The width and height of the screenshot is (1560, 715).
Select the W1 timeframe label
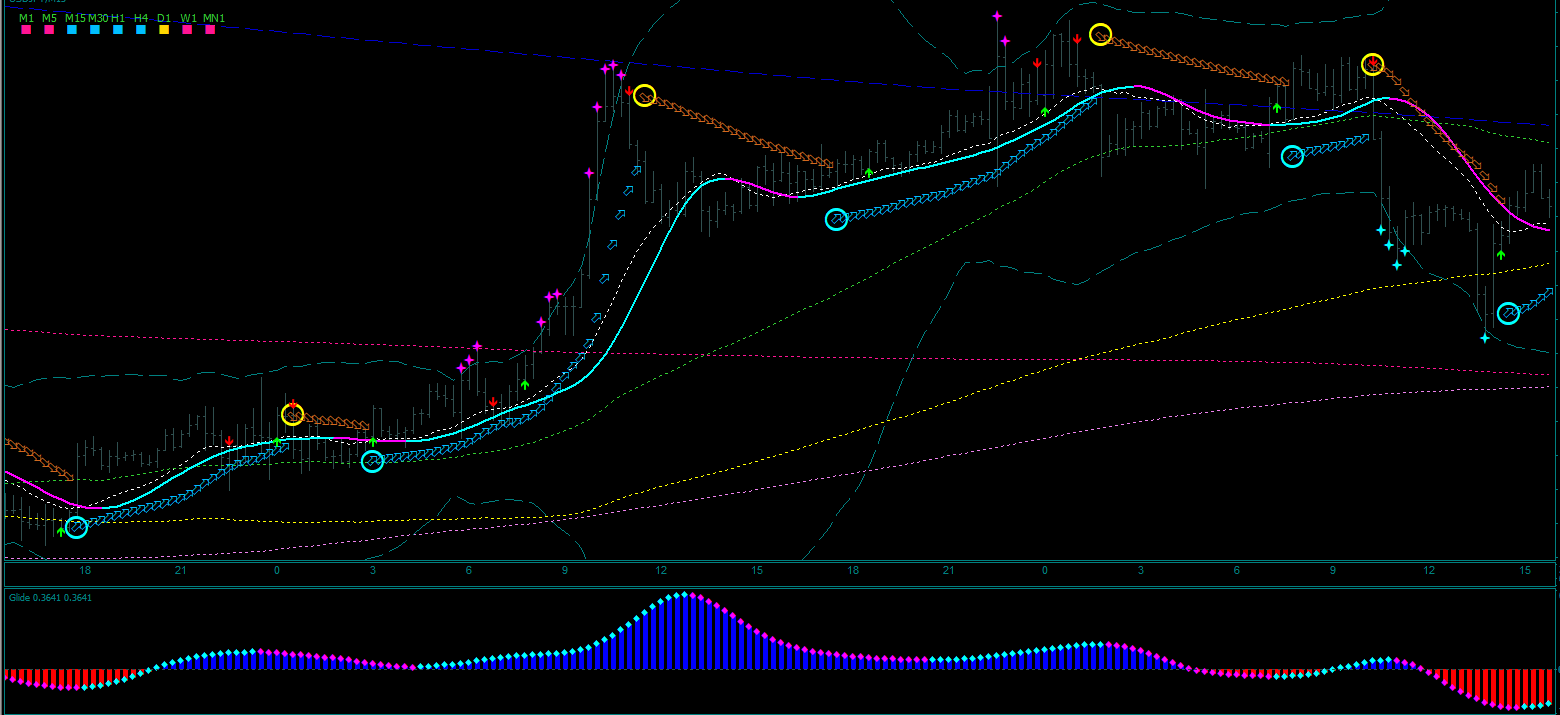(188, 18)
